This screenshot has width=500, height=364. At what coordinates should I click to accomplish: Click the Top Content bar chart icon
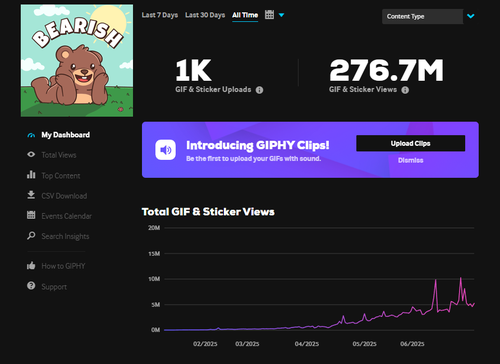pyautogui.click(x=31, y=175)
